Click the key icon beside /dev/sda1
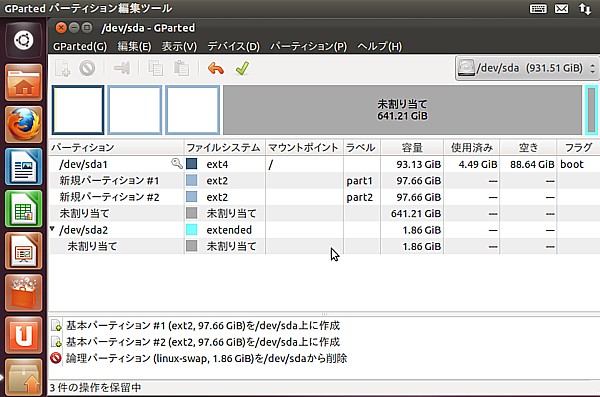The image size is (600, 397). (176, 164)
